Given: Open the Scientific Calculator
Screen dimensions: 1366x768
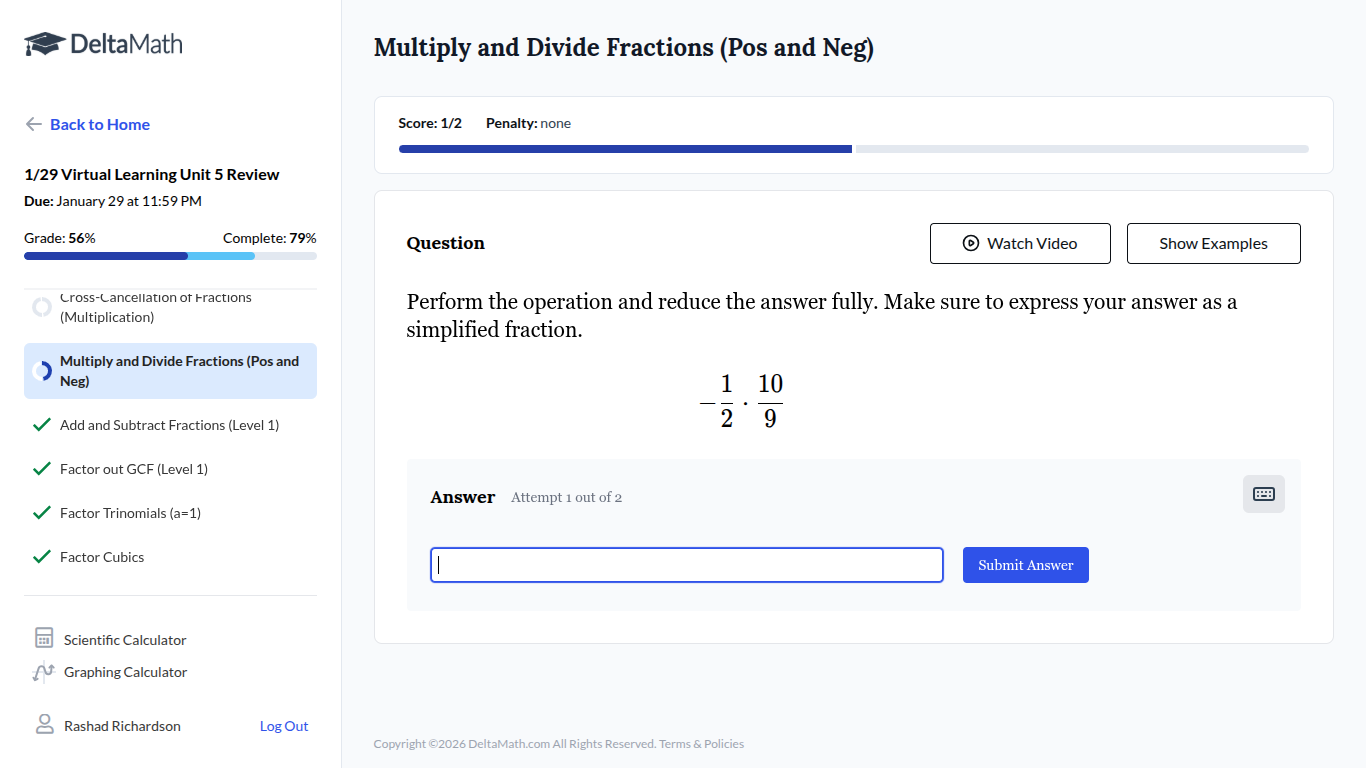Looking at the screenshot, I should [x=125, y=639].
